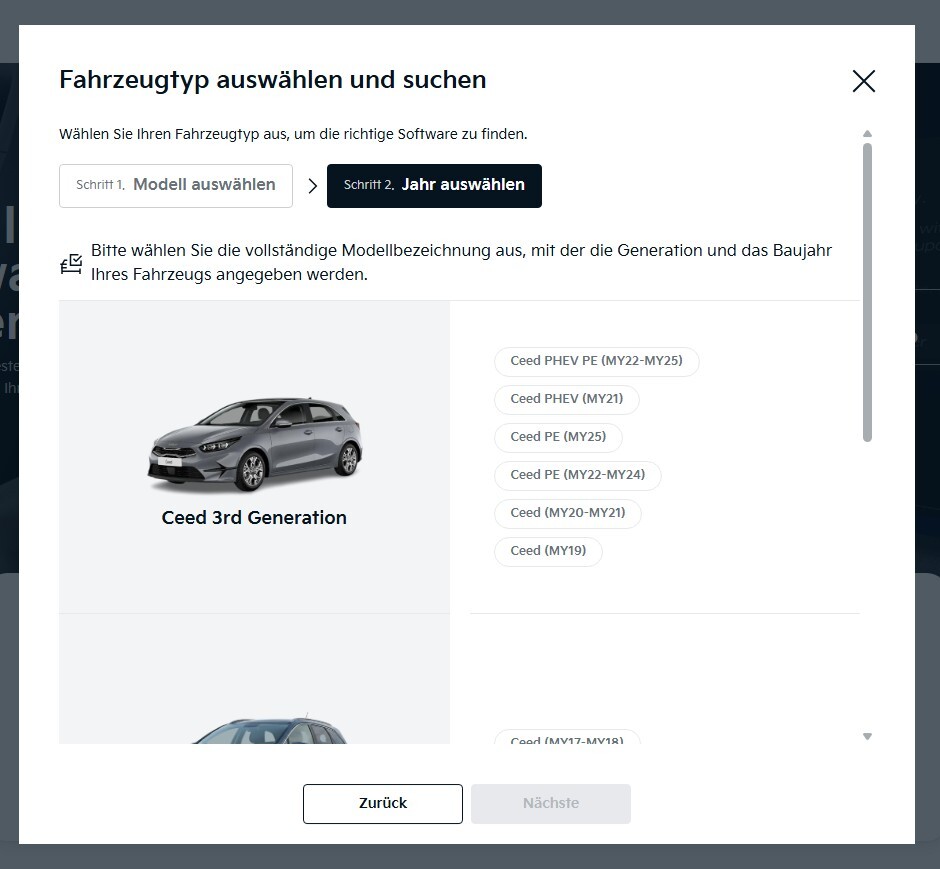Click the chevron arrow between the steps

tap(312, 186)
